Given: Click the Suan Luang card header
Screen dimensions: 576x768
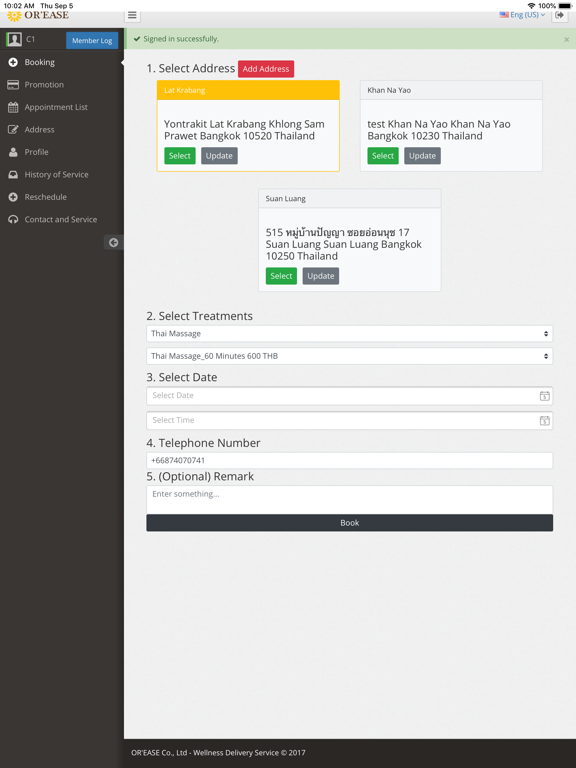Looking at the screenshot, I should (x=349, y=198).
